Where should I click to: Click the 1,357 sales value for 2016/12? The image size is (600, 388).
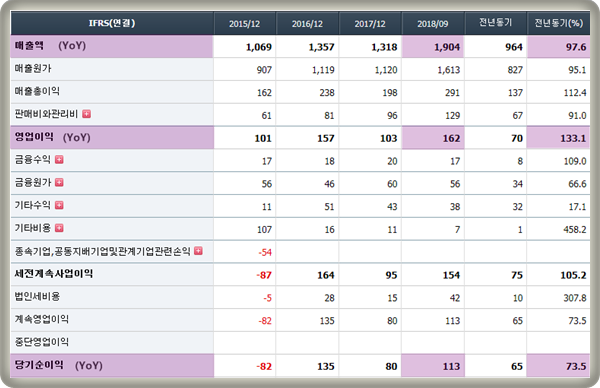coord(321,47)
